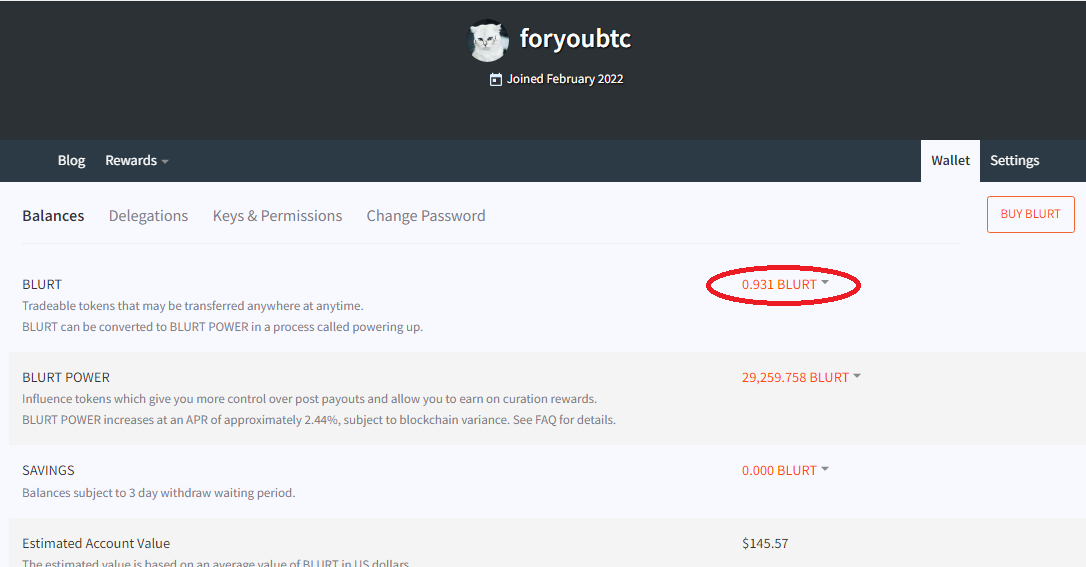1086x567 pixels.
Task: Open the Settings tab
Action: [x=1015, y=161]
